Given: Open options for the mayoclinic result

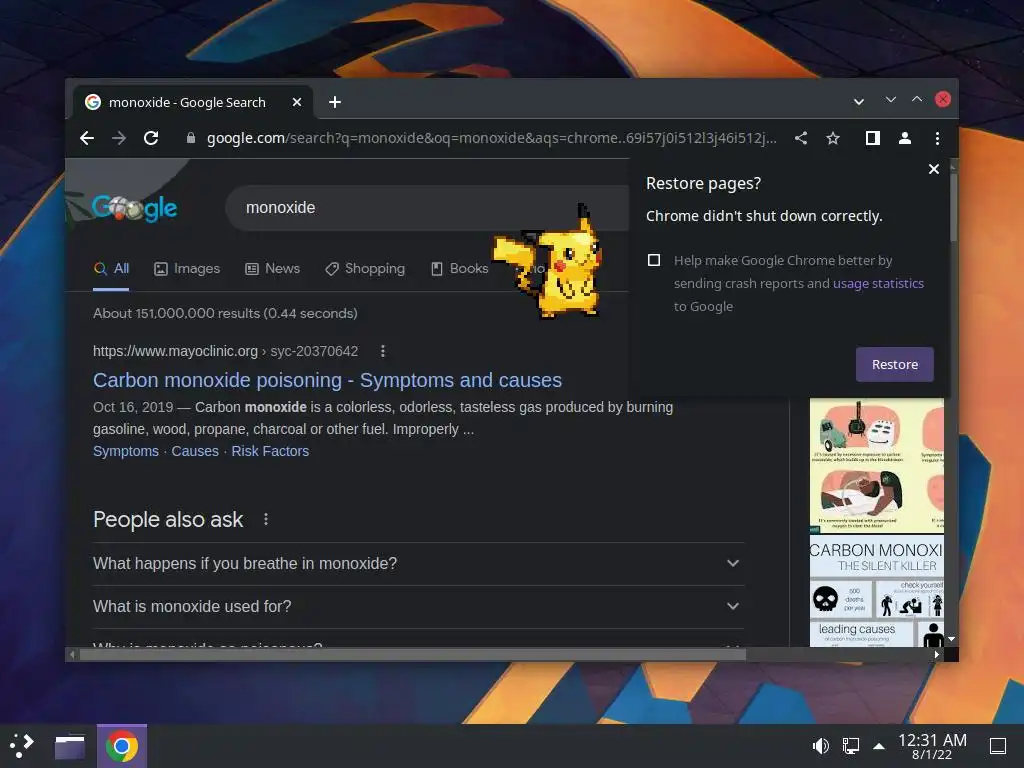Looking at the screenshot, I should click(383, 351).
